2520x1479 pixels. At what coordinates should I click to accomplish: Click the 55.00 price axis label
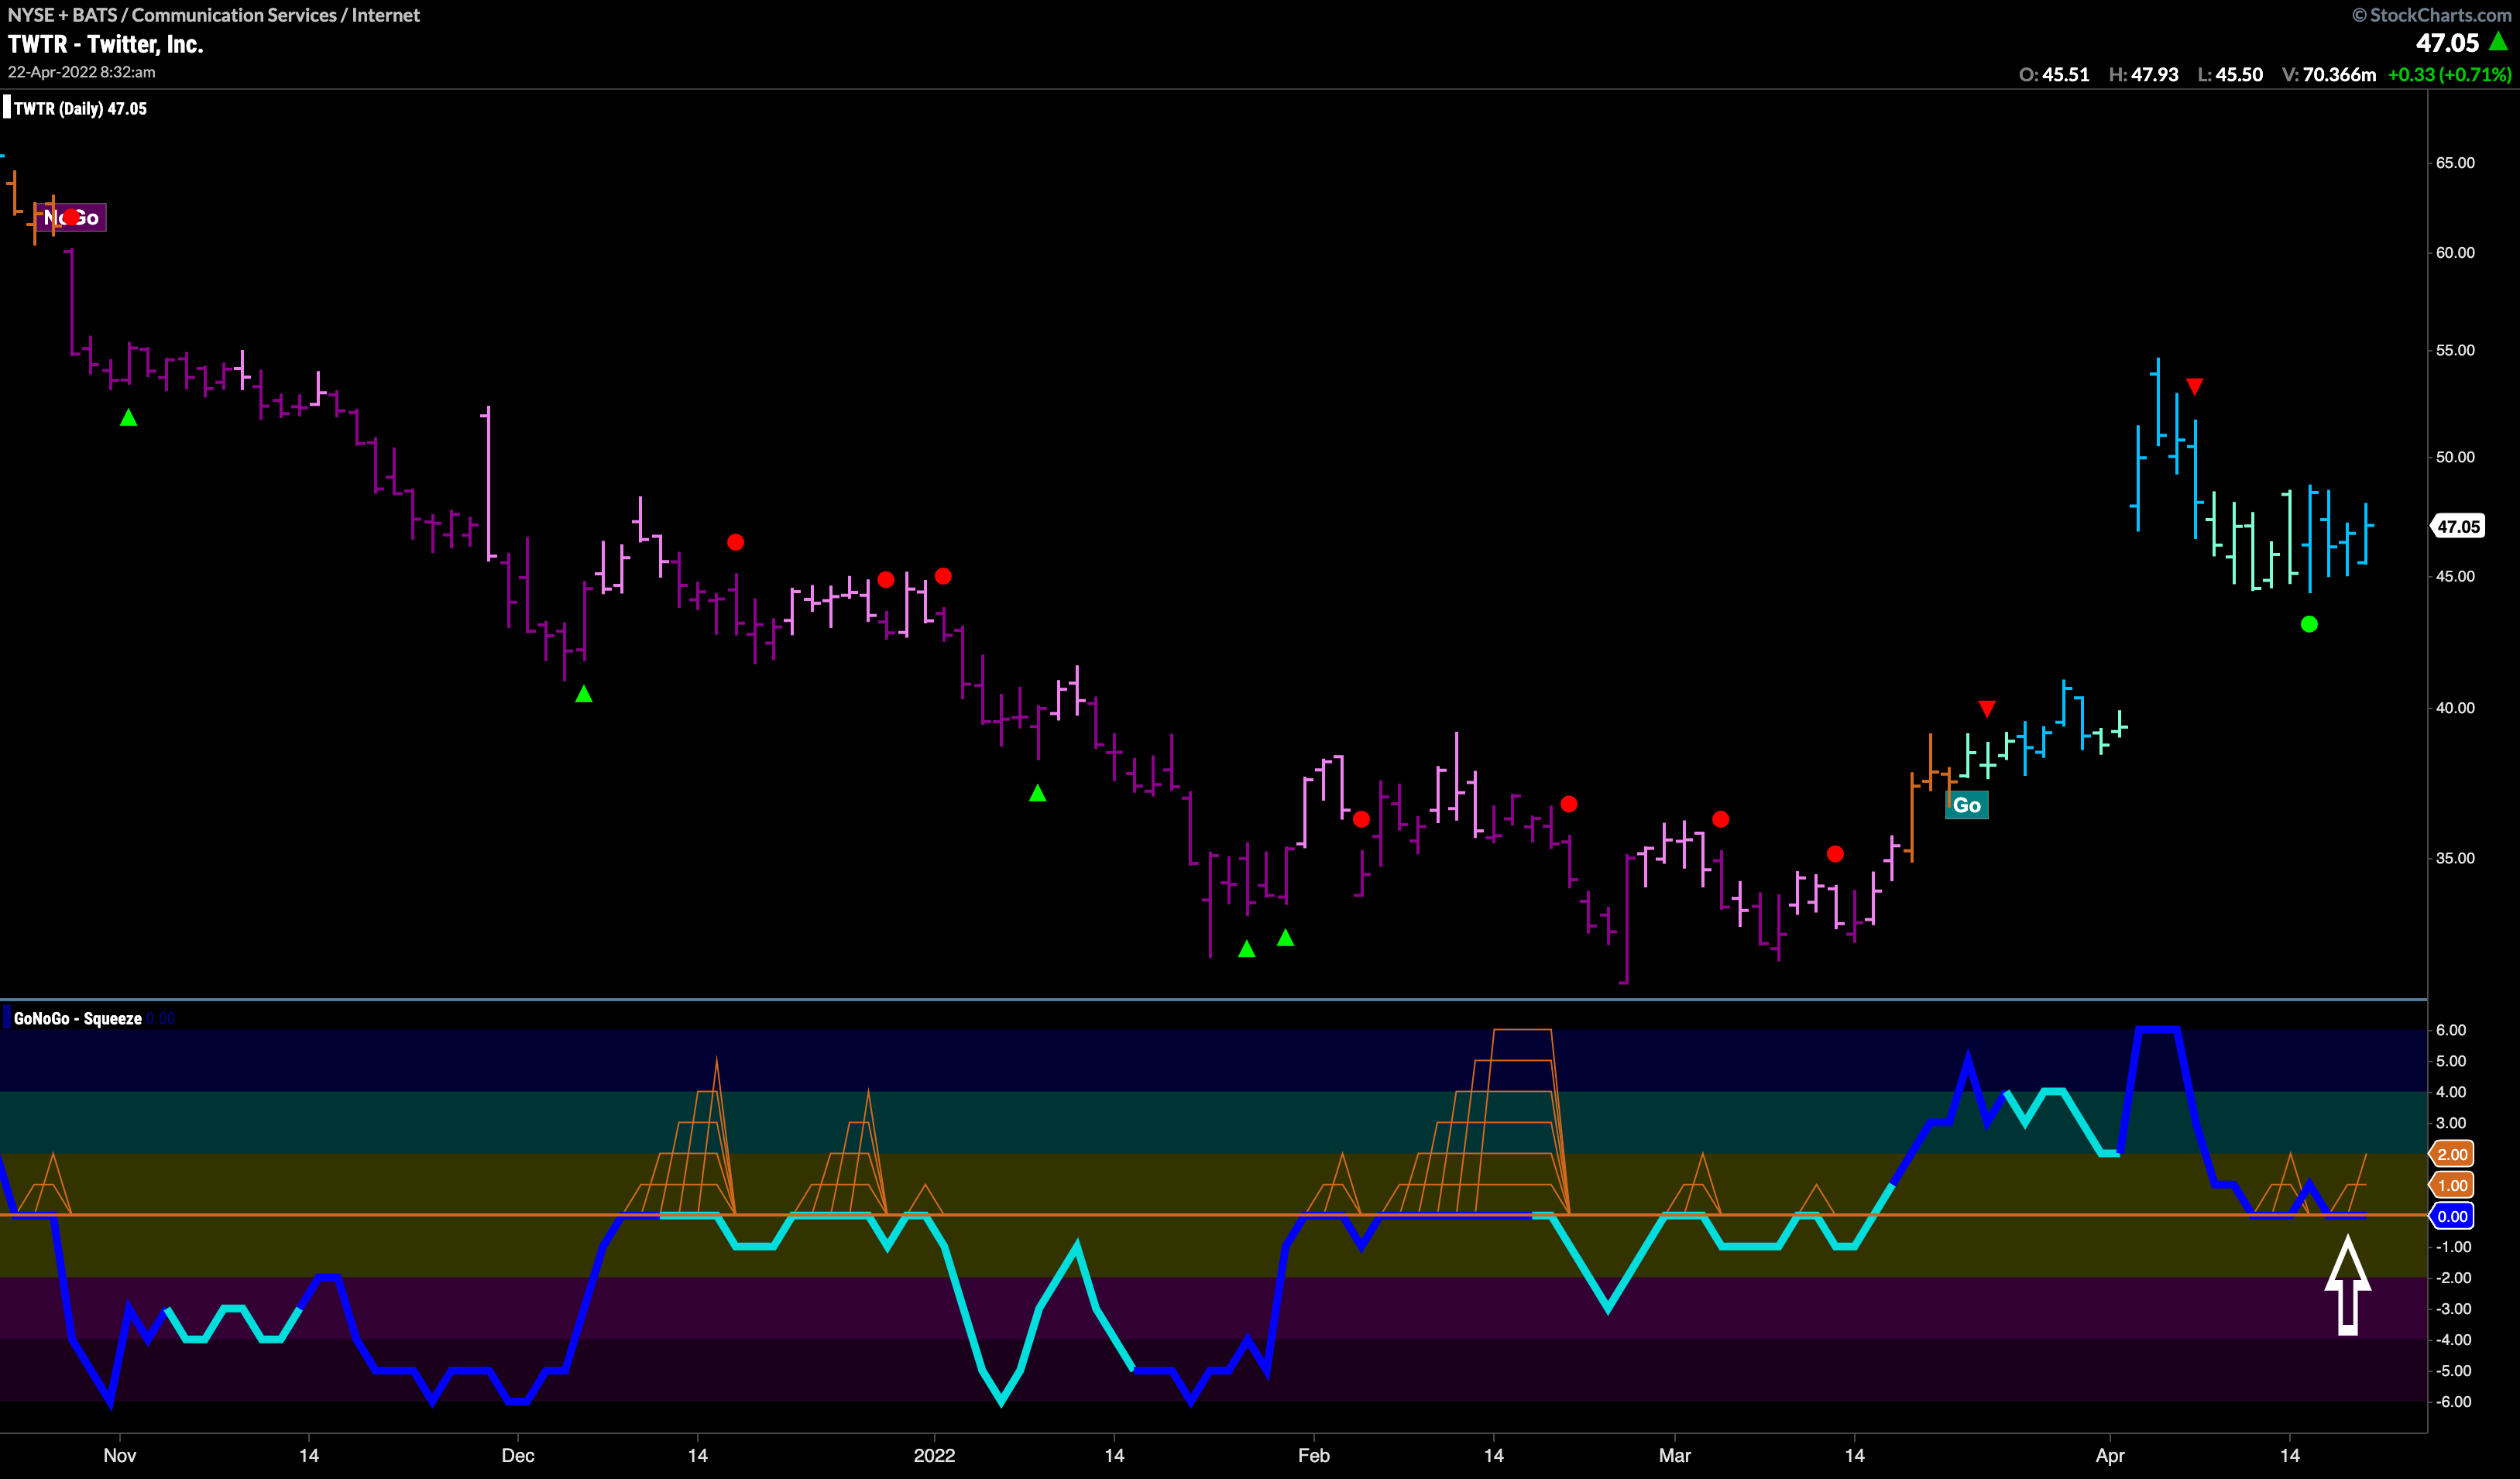point(2455,350)
